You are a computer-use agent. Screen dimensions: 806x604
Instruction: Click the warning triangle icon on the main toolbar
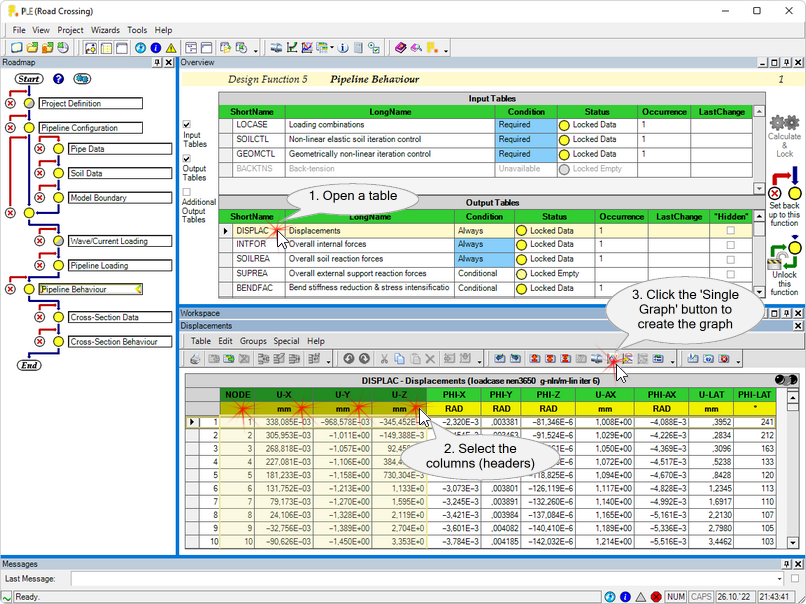[x=170, y=48]
